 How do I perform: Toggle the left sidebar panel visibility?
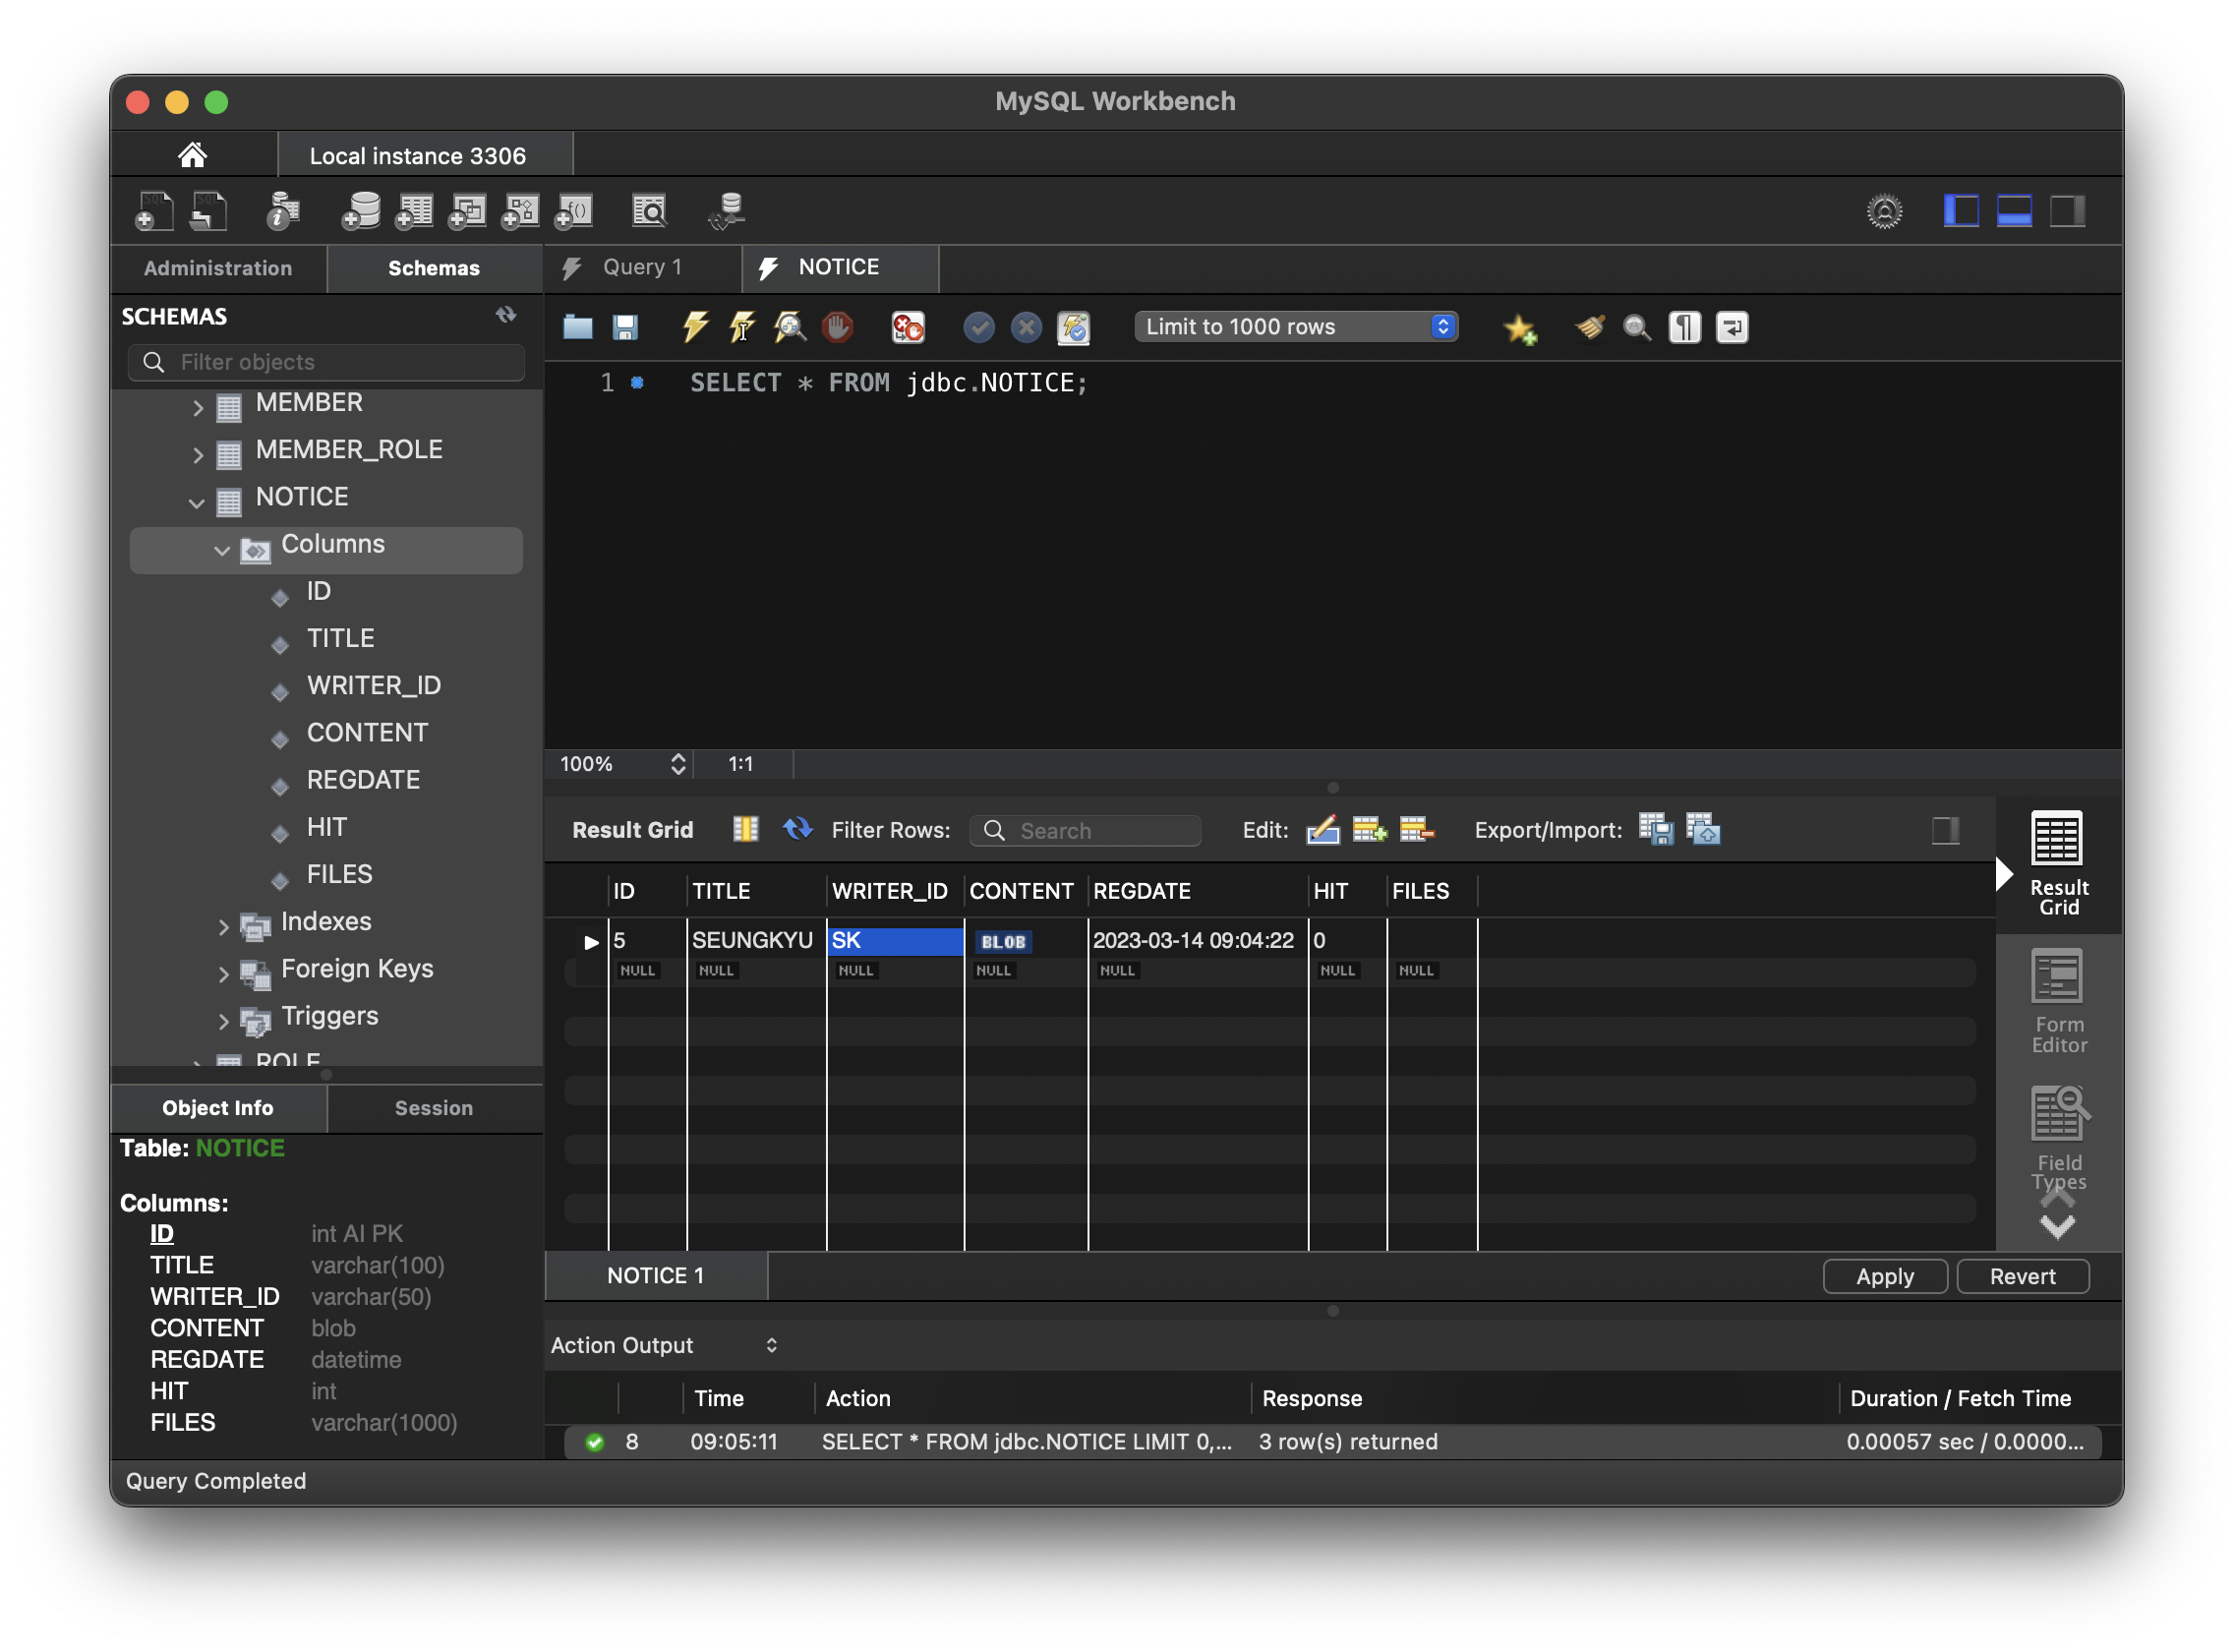pos(1960,211)
